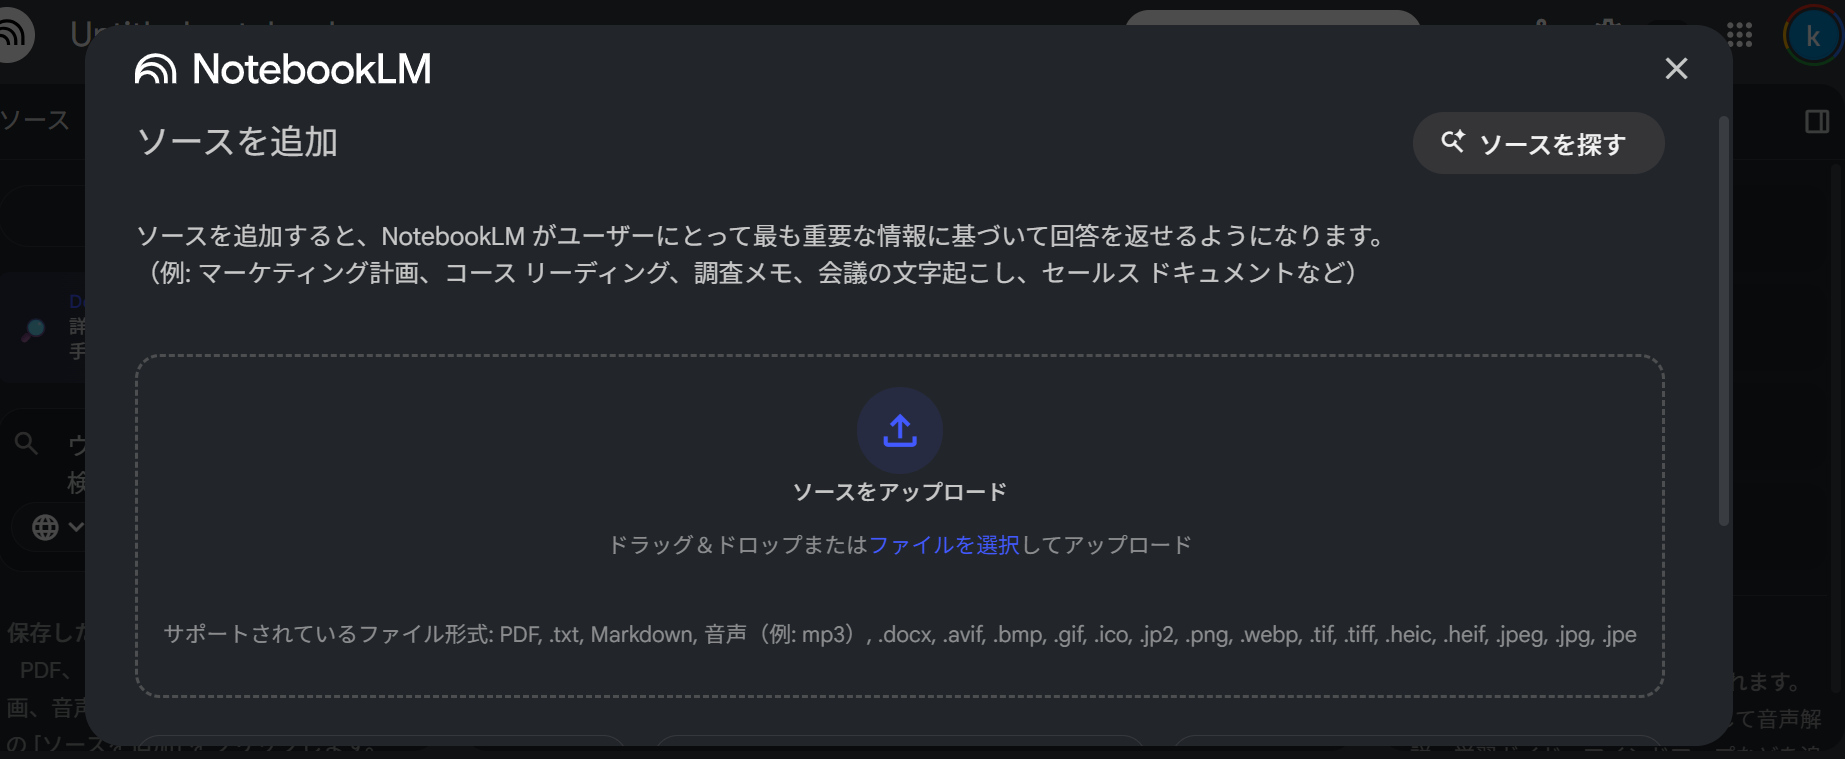Click the NotebookLM logo in the dialog header
The width and height of the screenshot is (1845, 759).
pos(283,69)
